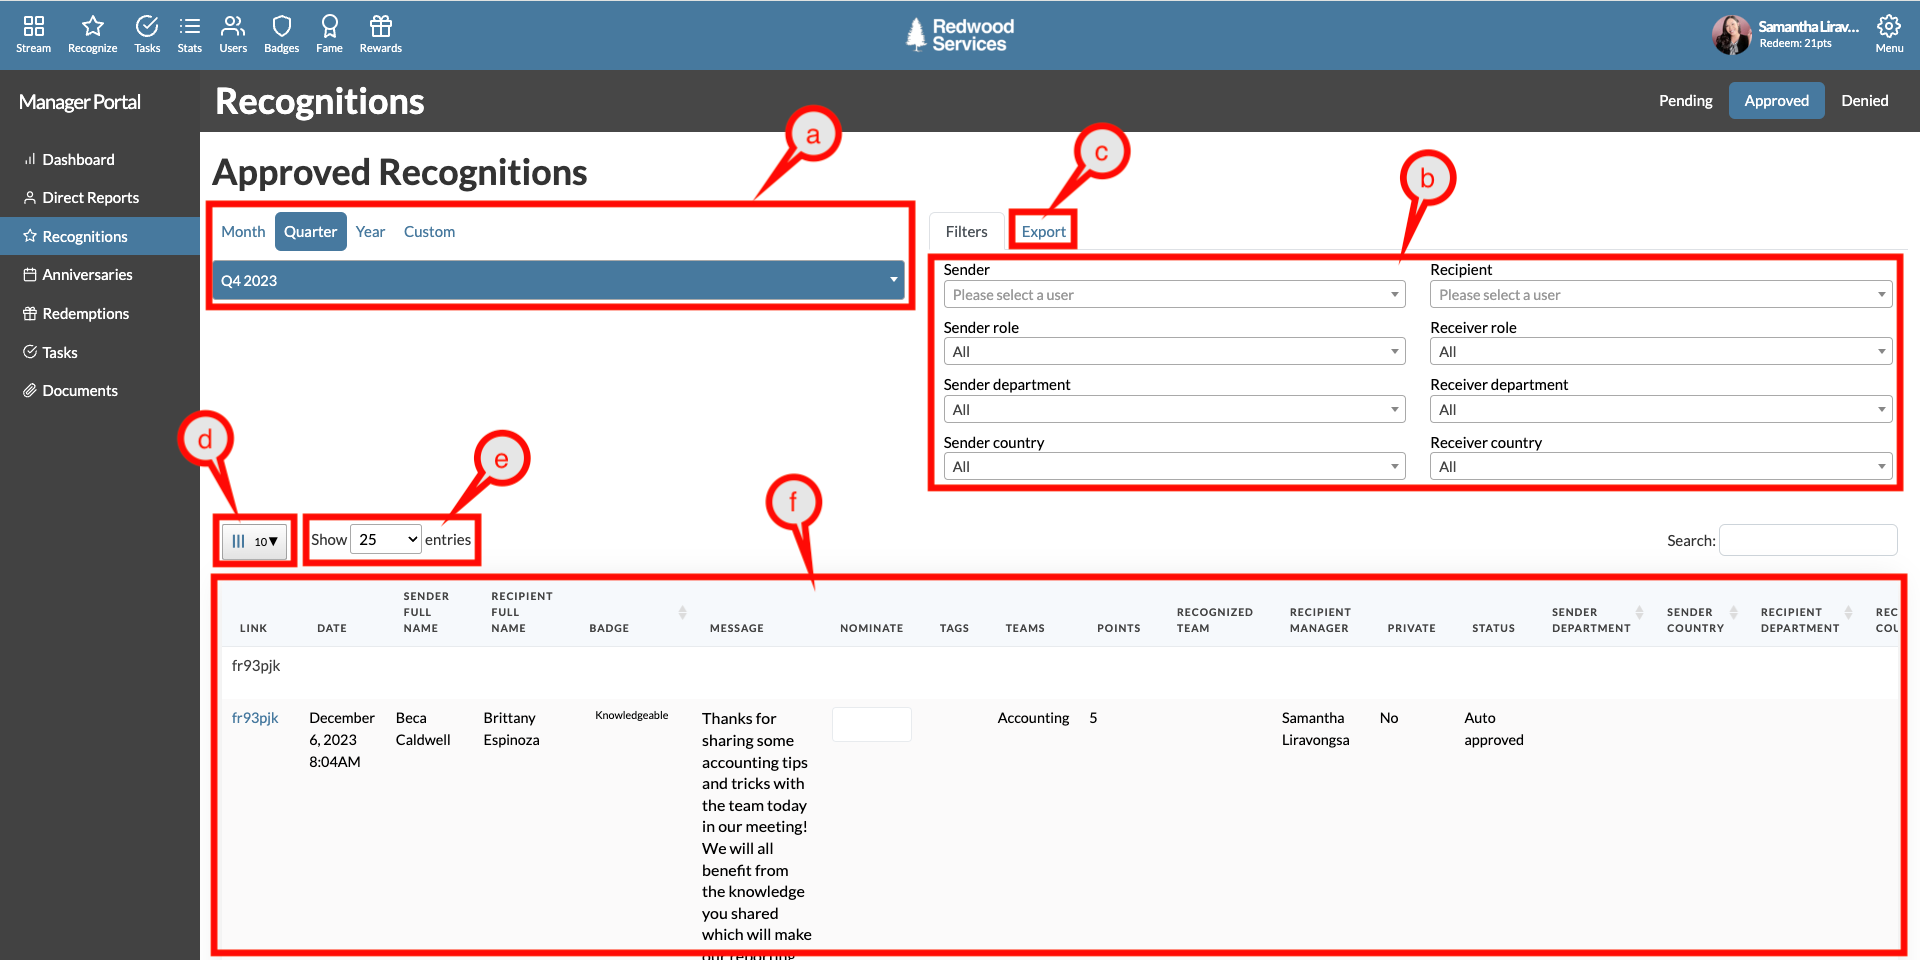Select the Custom date range
Viewport: 1920px width, 960px height.
click(x=429, y=231)
